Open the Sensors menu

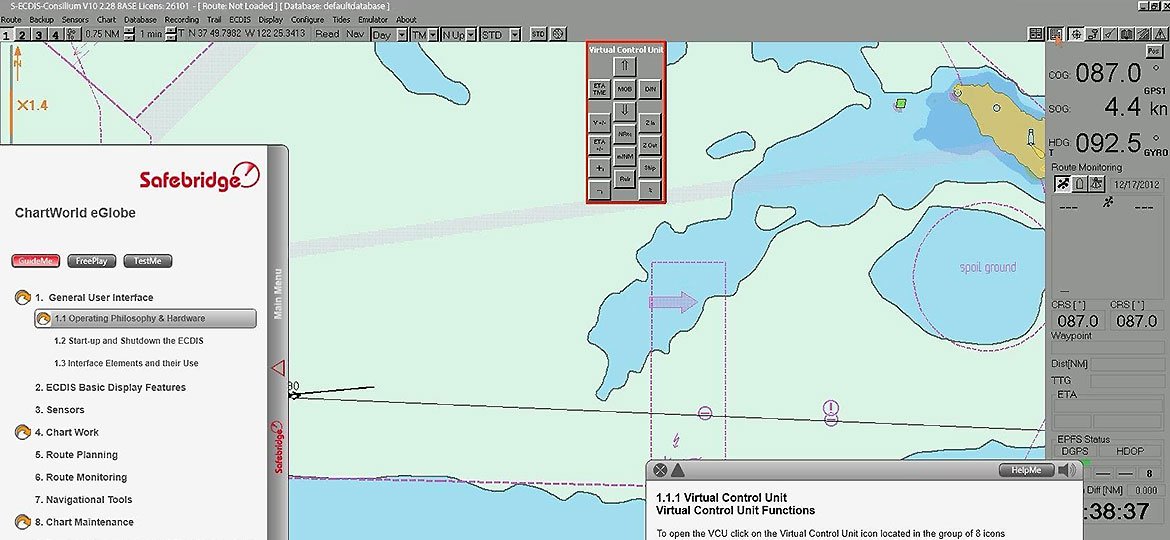click(75, 19)
